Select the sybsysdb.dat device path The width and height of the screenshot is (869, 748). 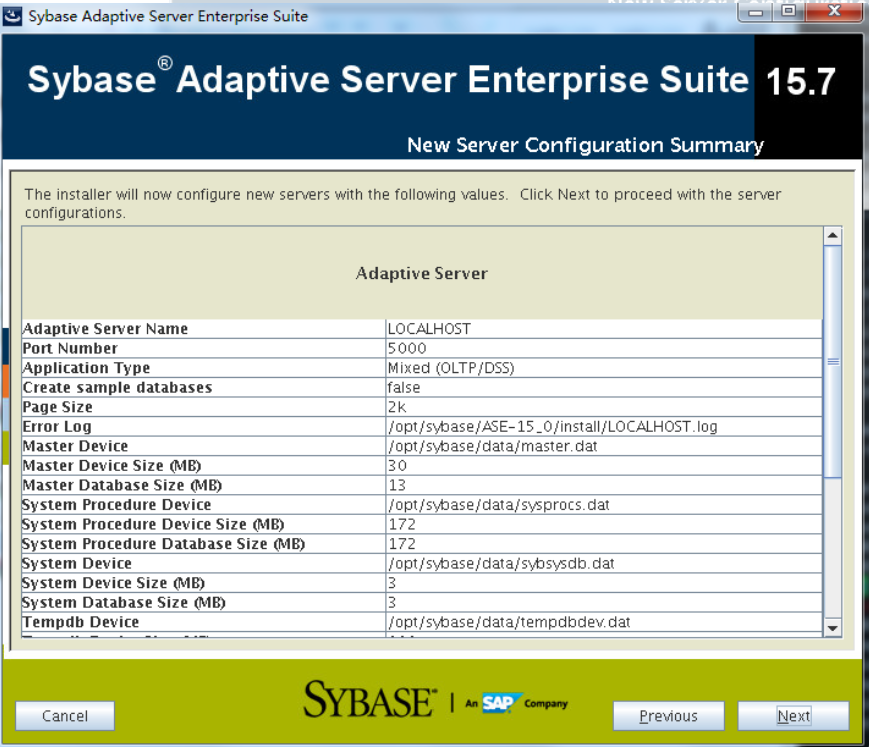pos(501,563)
